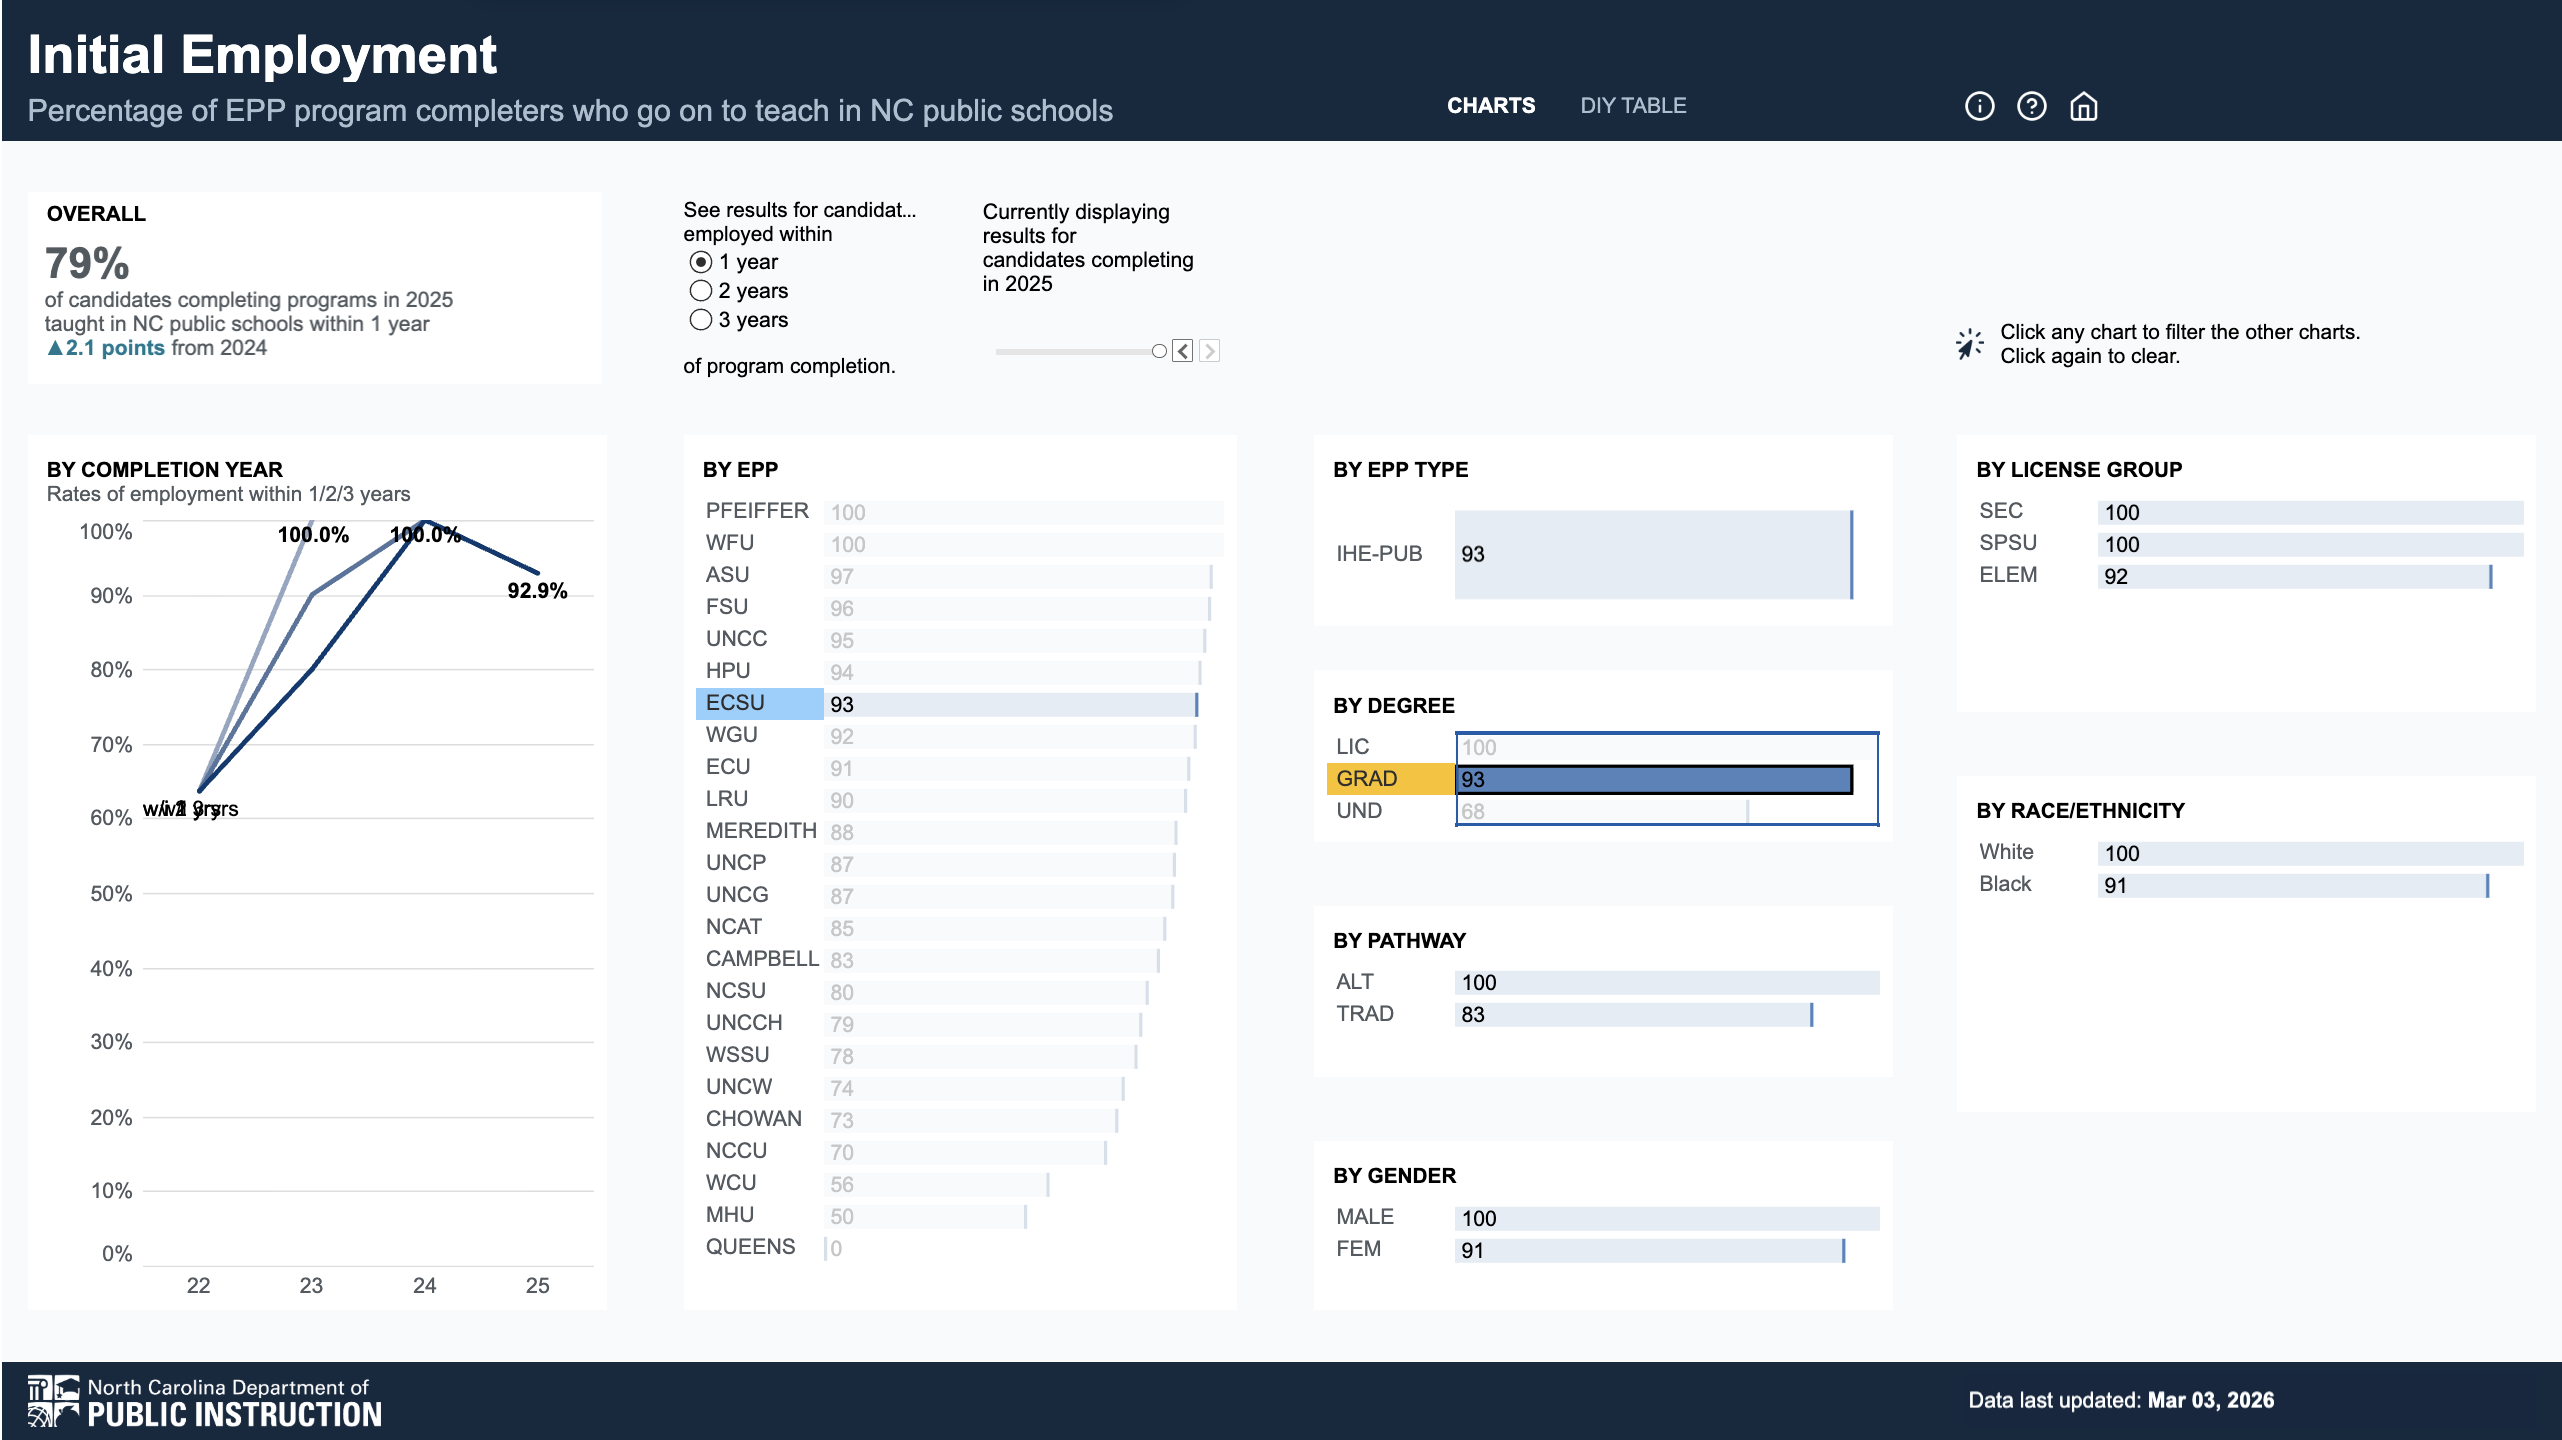Click the completion year slider handle
Screen dimensions: 2562x1440
coord(1159,351)
